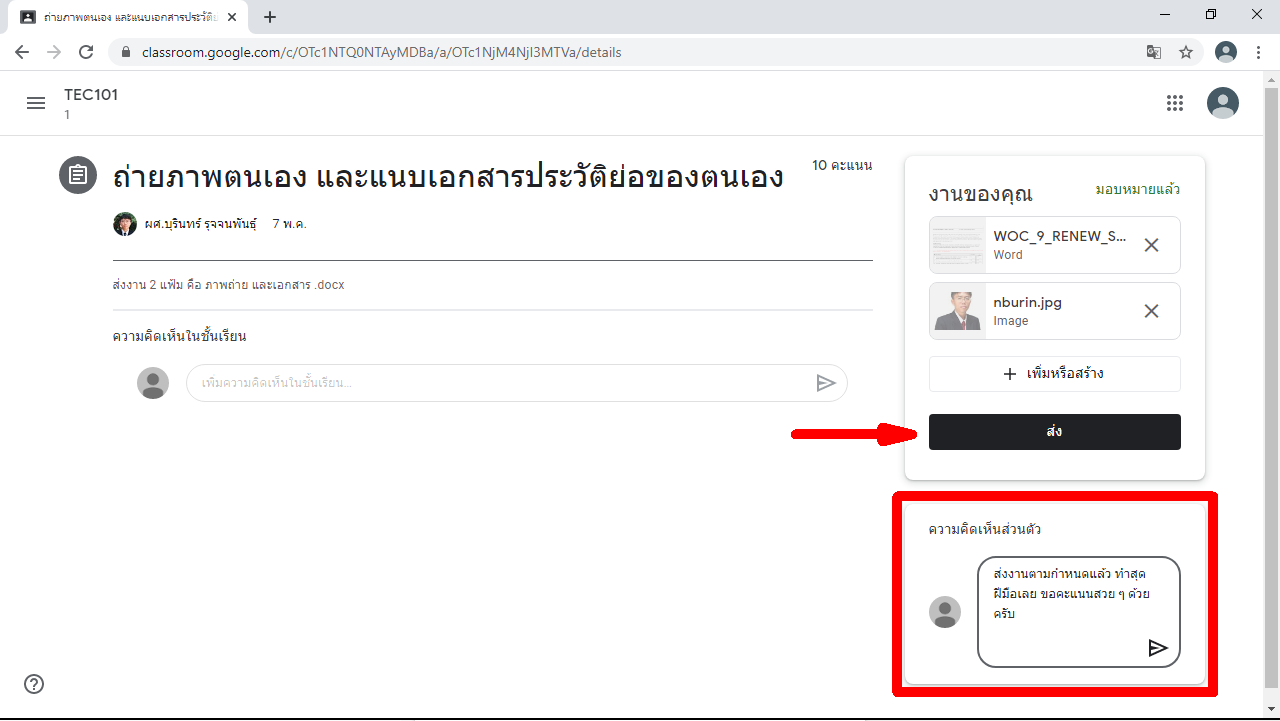This screenshot has height=721, width=1280.
Task: Post the class comment using send icon
Action: 825,383
